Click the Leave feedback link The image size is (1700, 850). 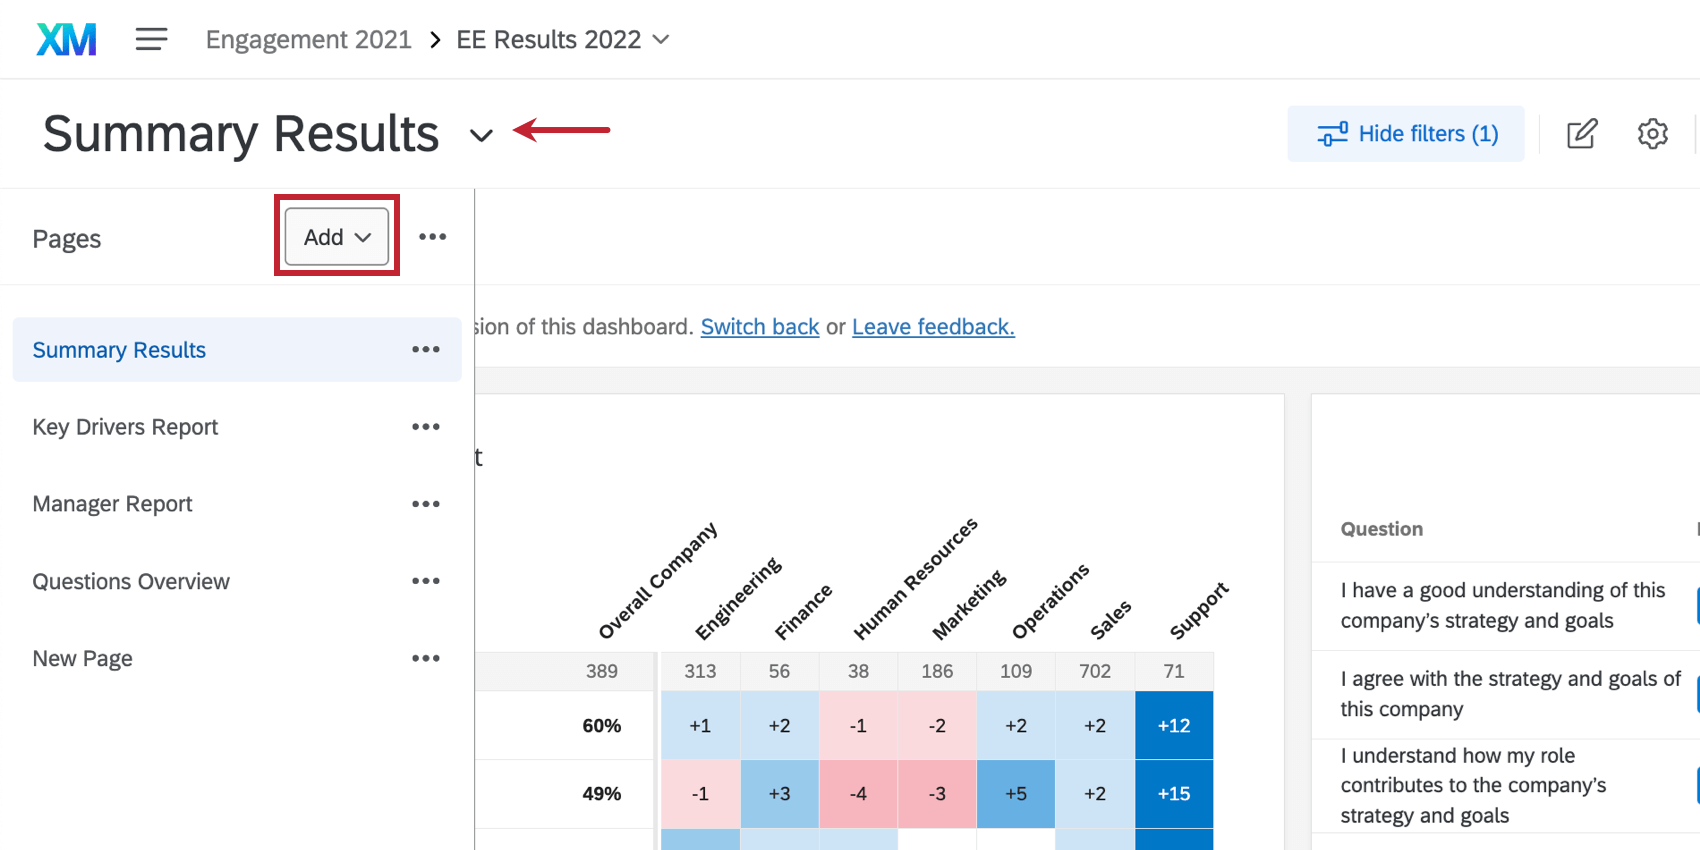point(932,326)
